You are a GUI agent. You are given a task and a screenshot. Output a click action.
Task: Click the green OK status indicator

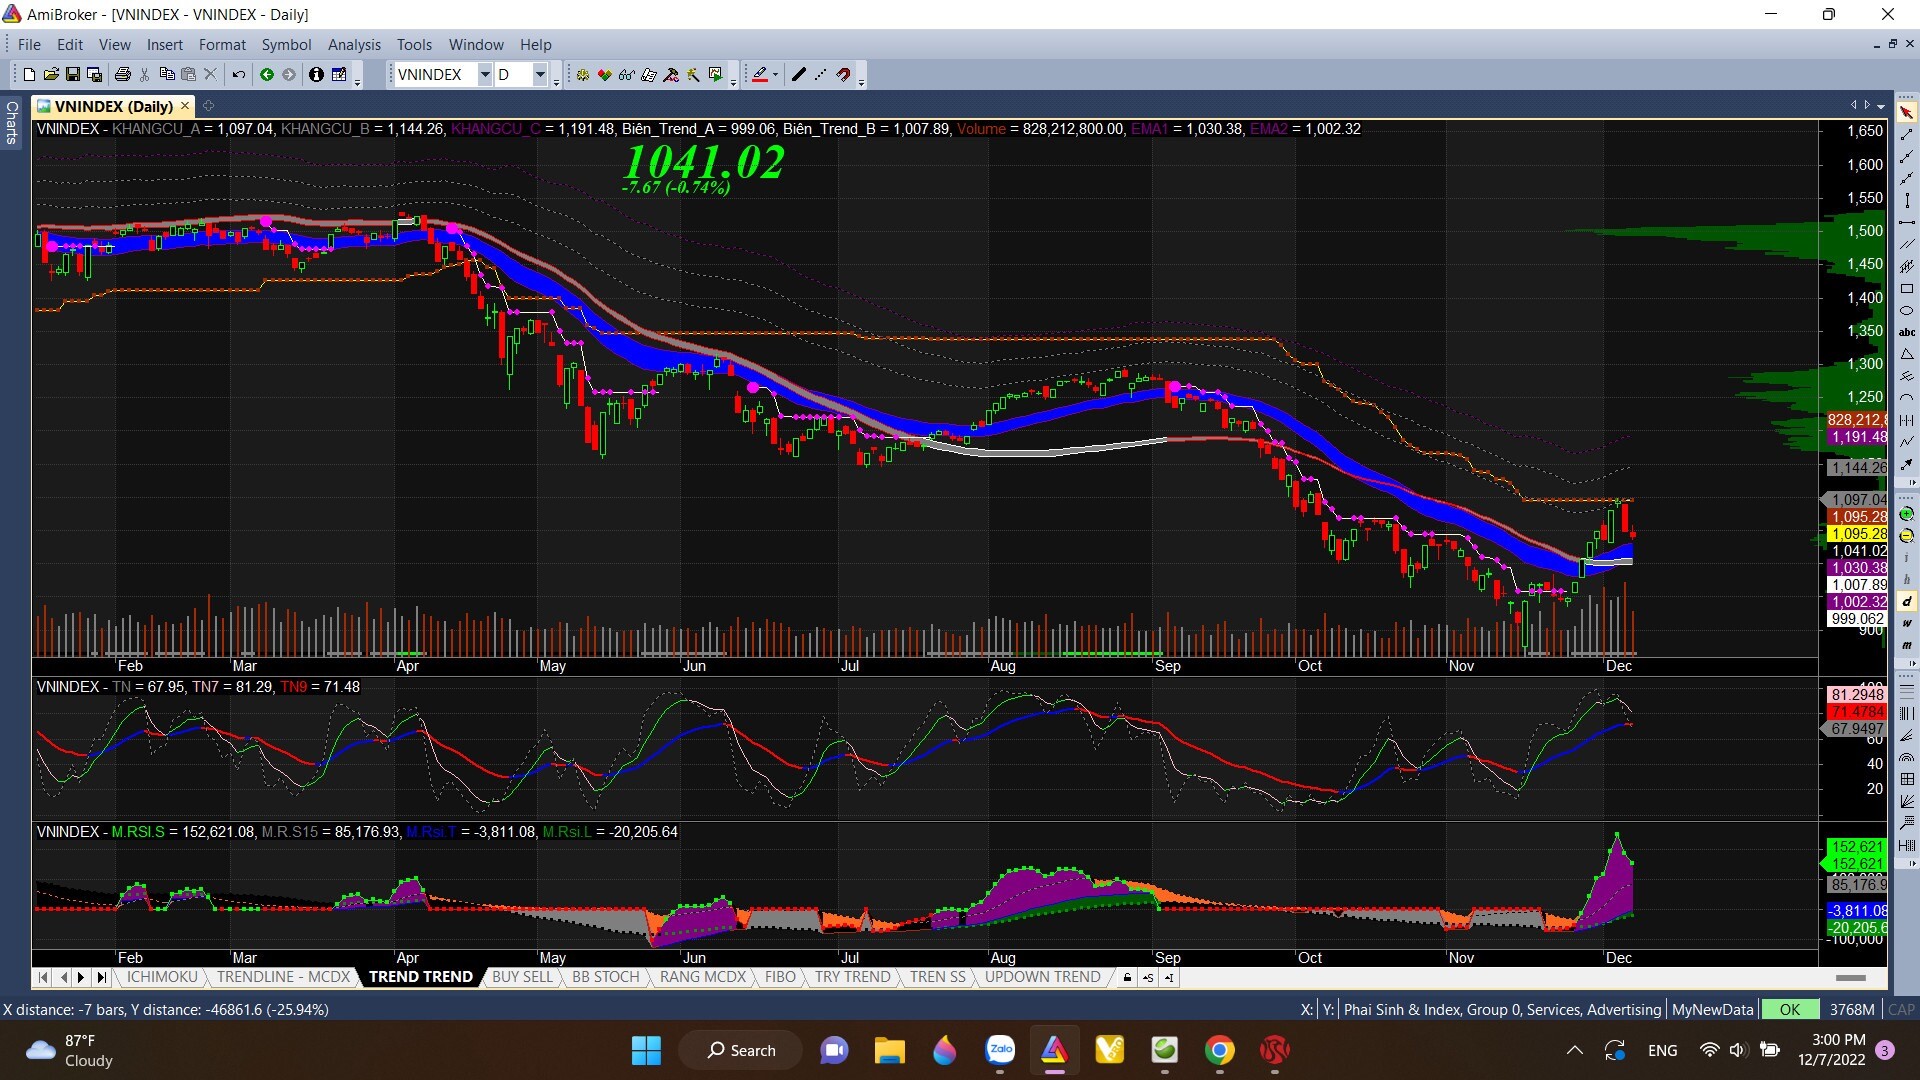pyautogui.click(x=1790, y=1010)
